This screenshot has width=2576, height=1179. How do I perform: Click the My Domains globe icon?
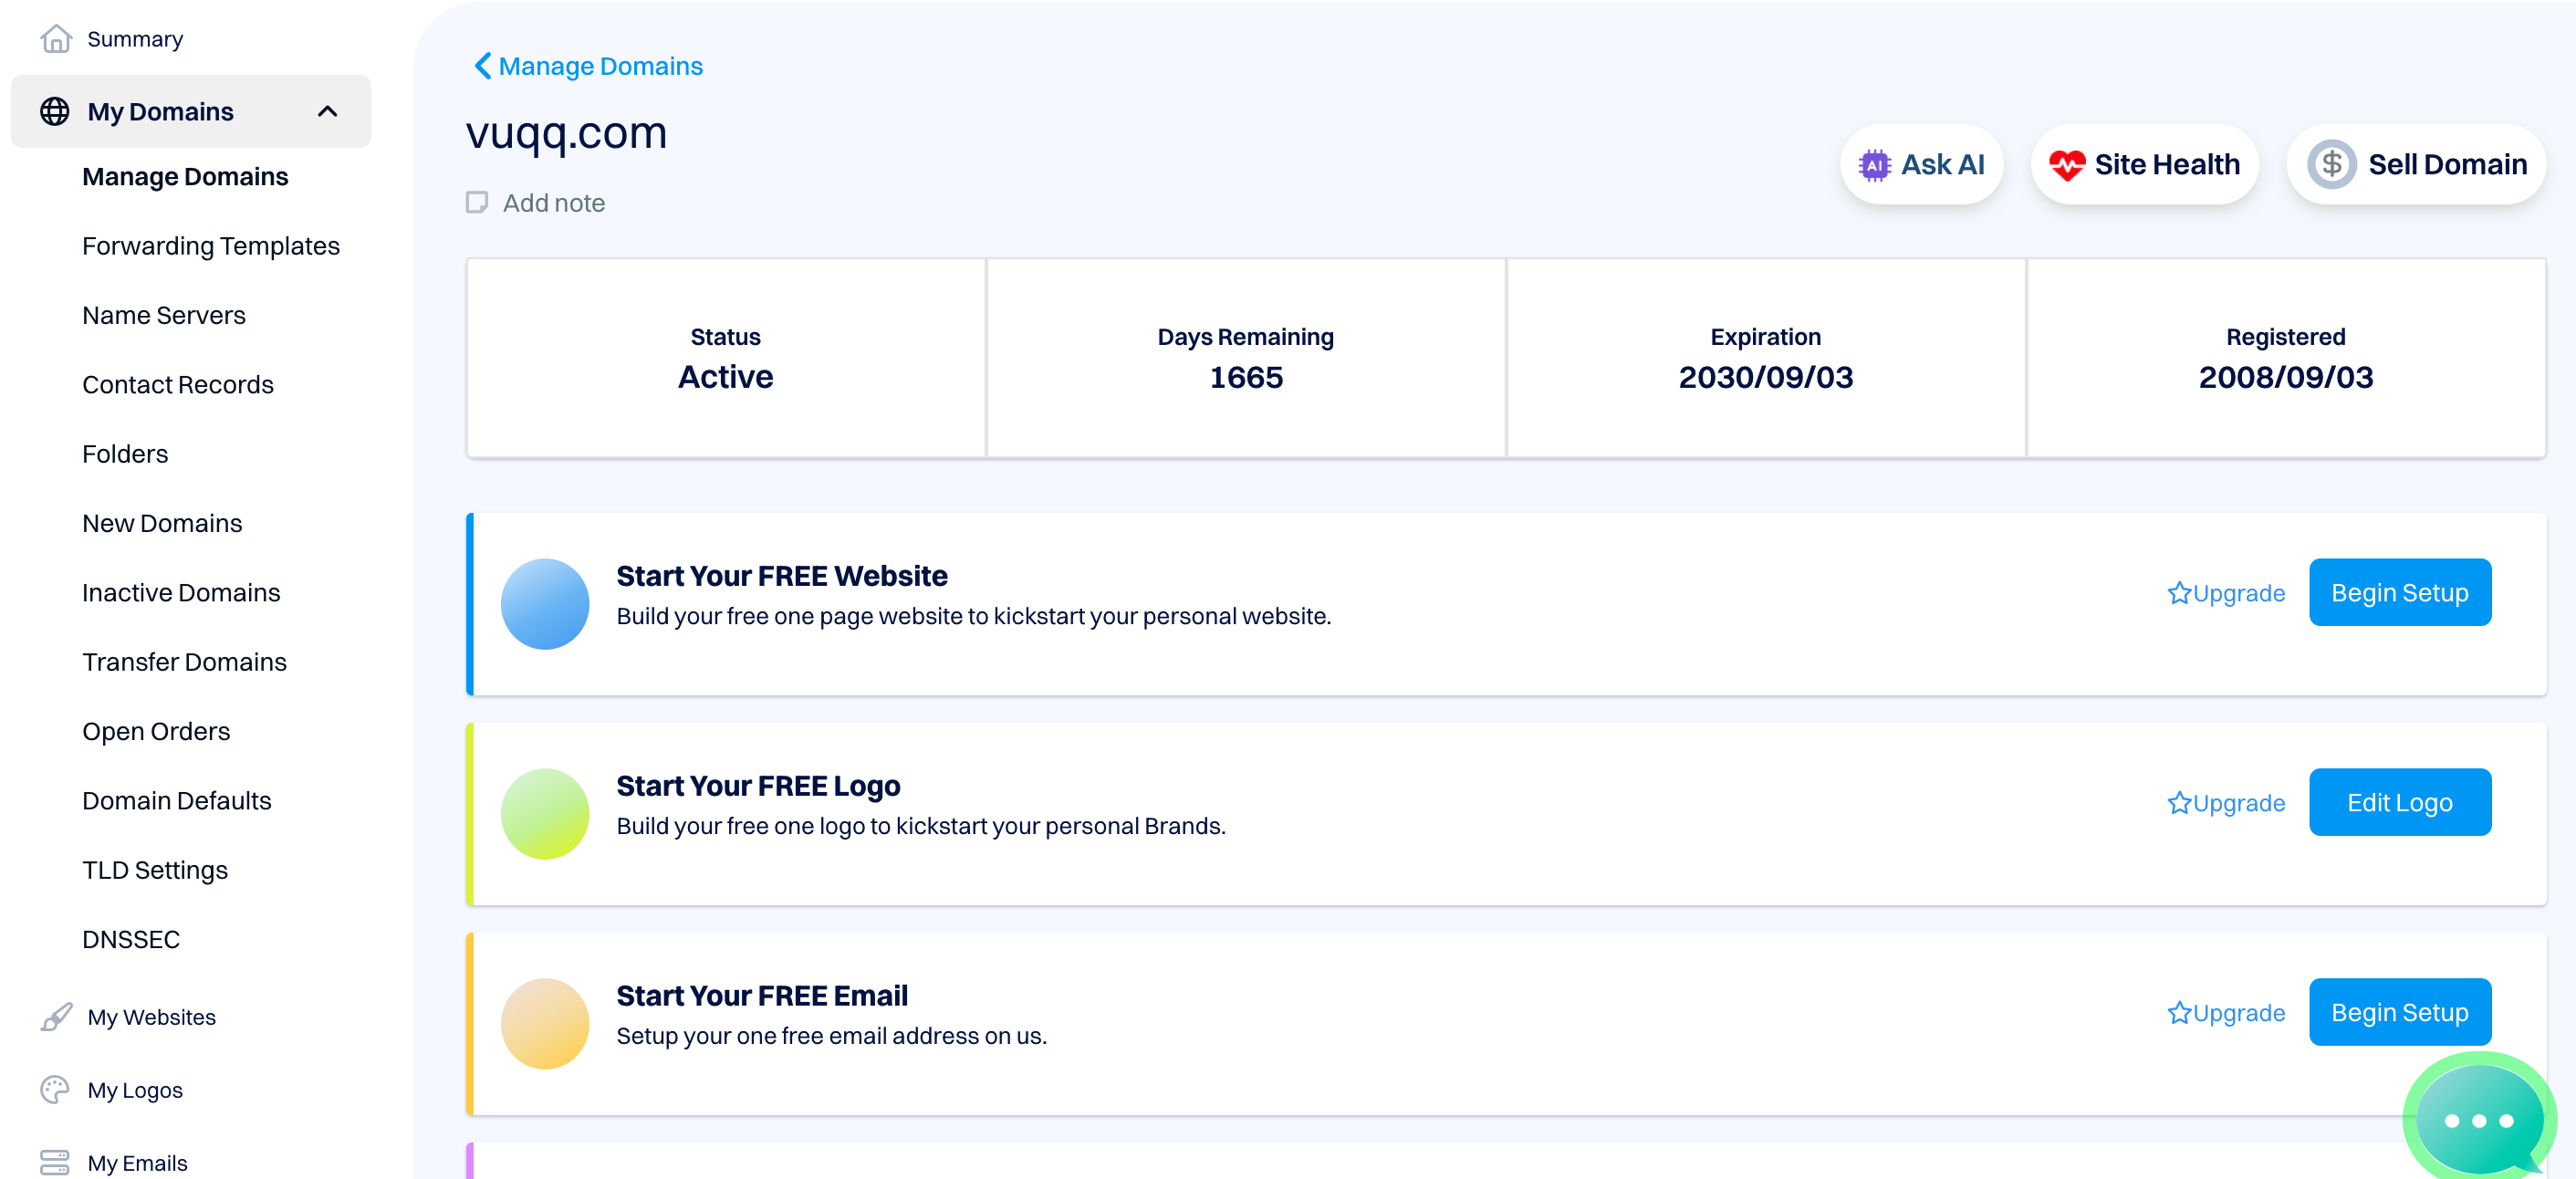point(55,111)
